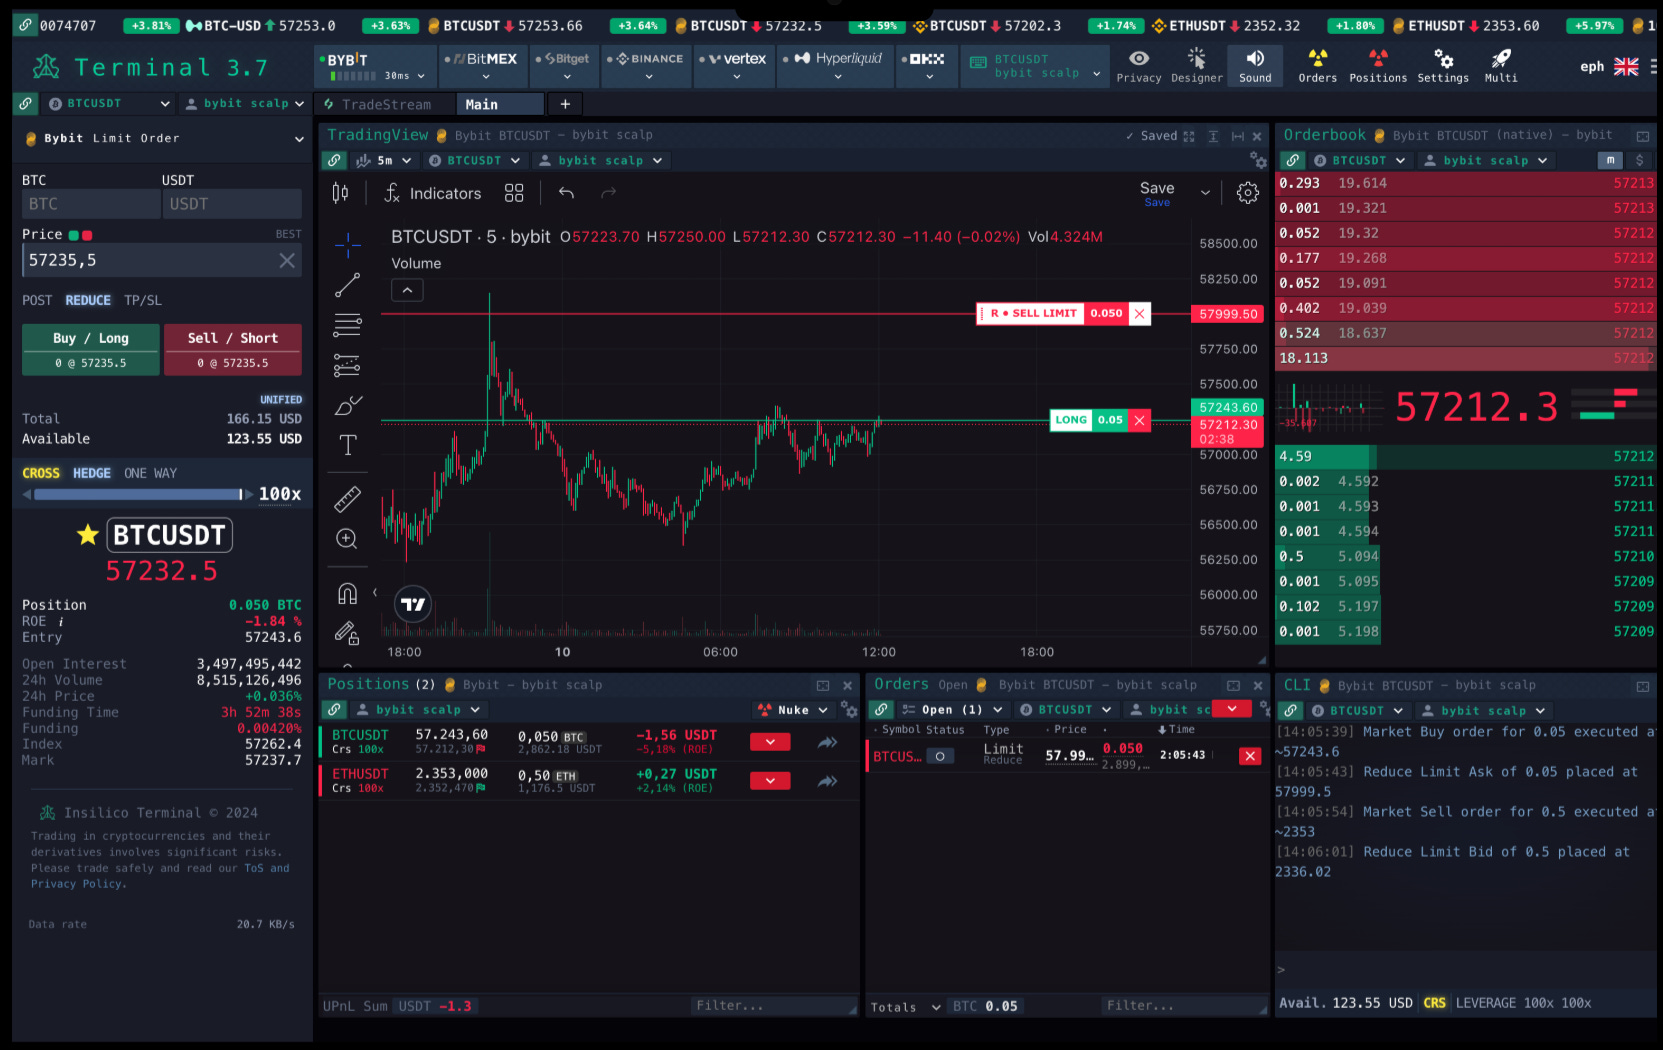
Task: Open the Hyperliquid exchange menu
Action: [836, 66]
